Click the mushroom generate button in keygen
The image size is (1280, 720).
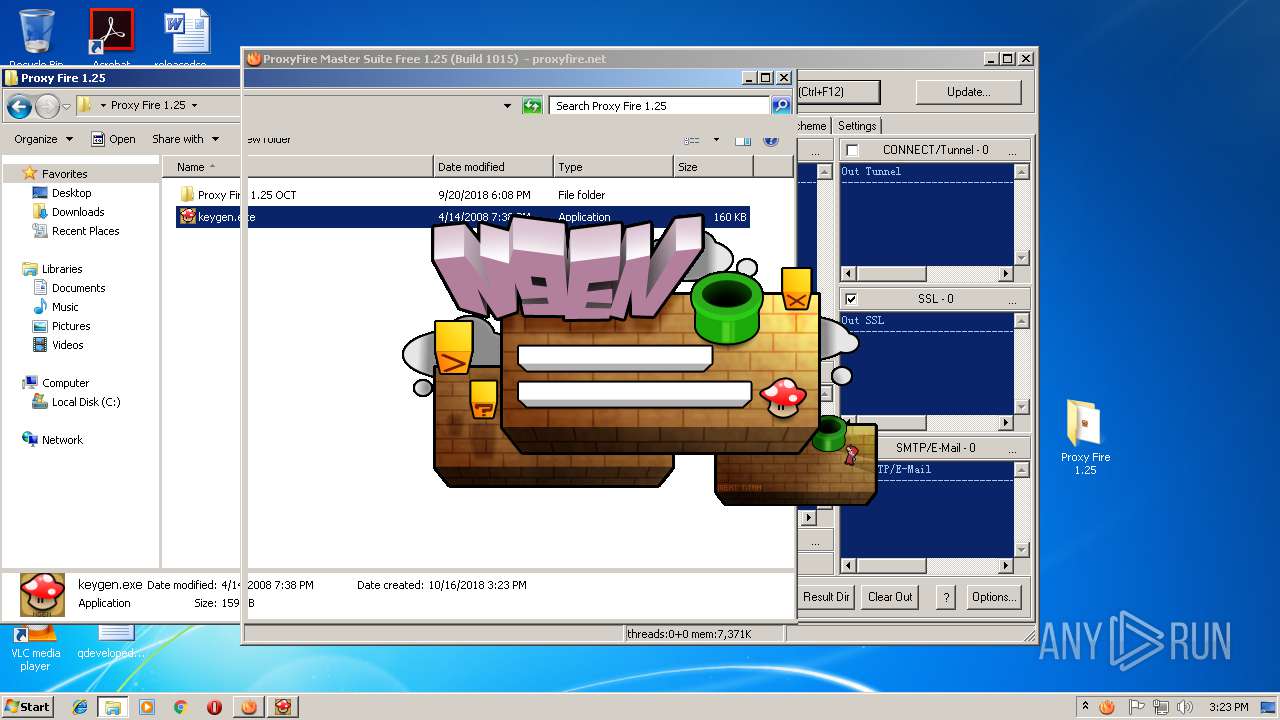tap(783, 396)
